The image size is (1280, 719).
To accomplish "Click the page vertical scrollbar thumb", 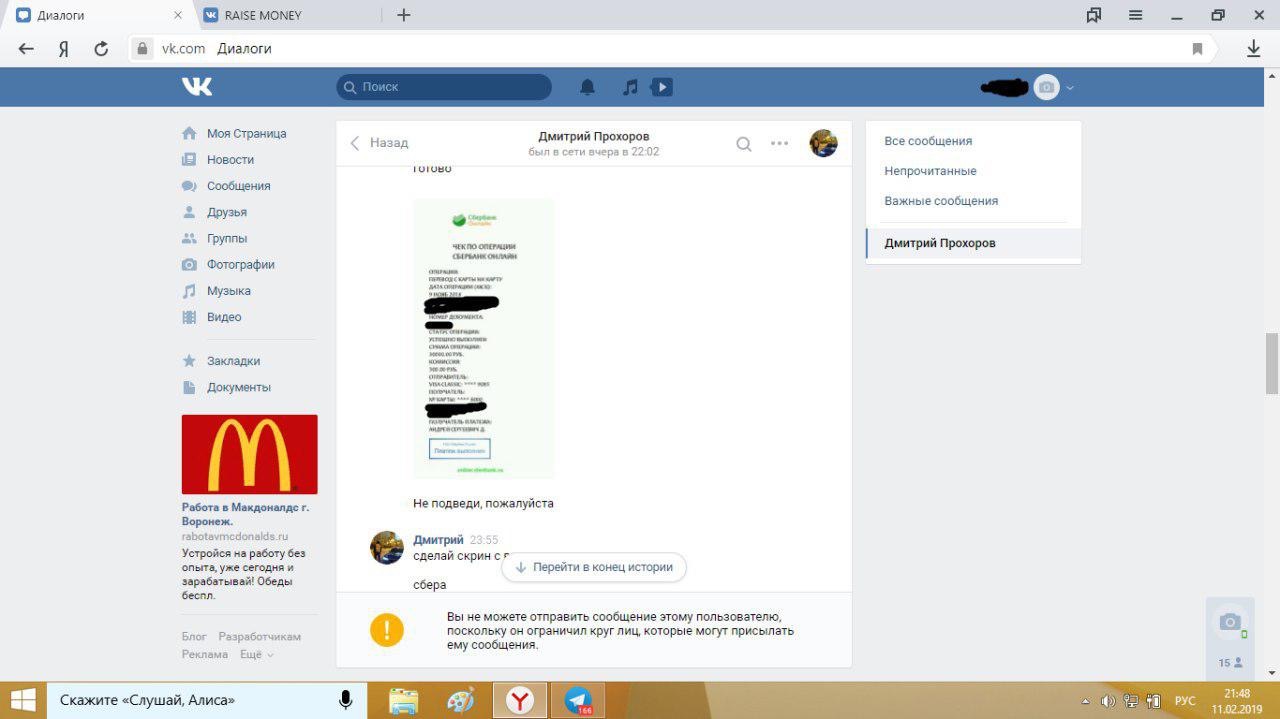I will coord(1272,363).
